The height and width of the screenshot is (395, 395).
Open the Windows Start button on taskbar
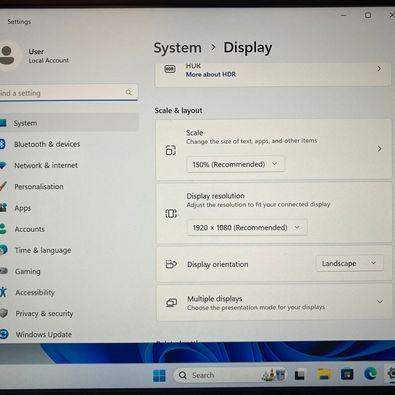[159, 376]
